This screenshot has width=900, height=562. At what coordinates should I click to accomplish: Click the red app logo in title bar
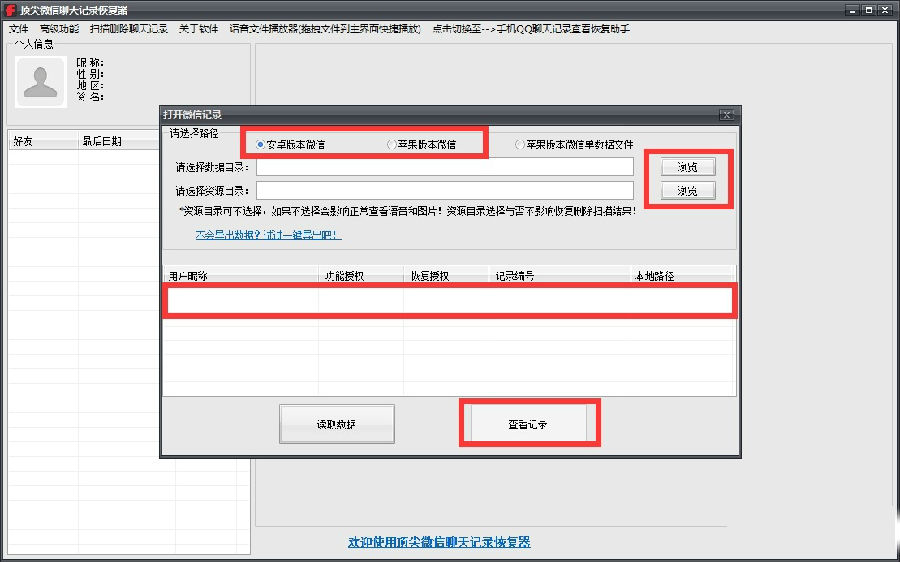pyautogui.click(x=10, y=10)
